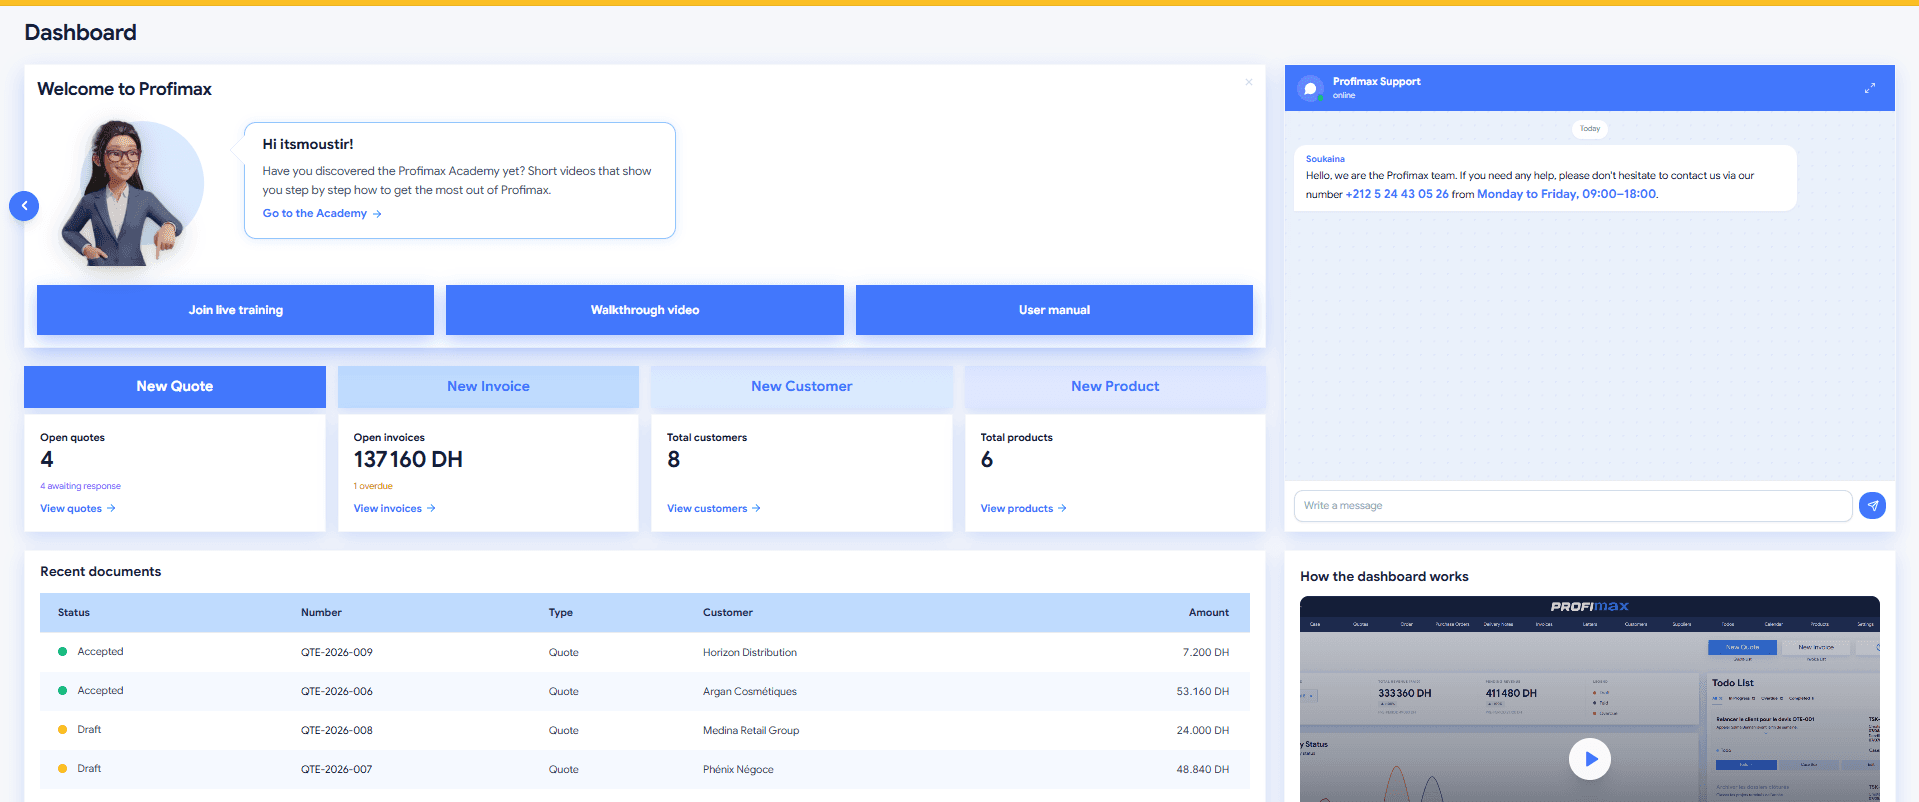Click the Profimax Support avatar icon
The image size is (1919, 802).
click(1310, 88)
